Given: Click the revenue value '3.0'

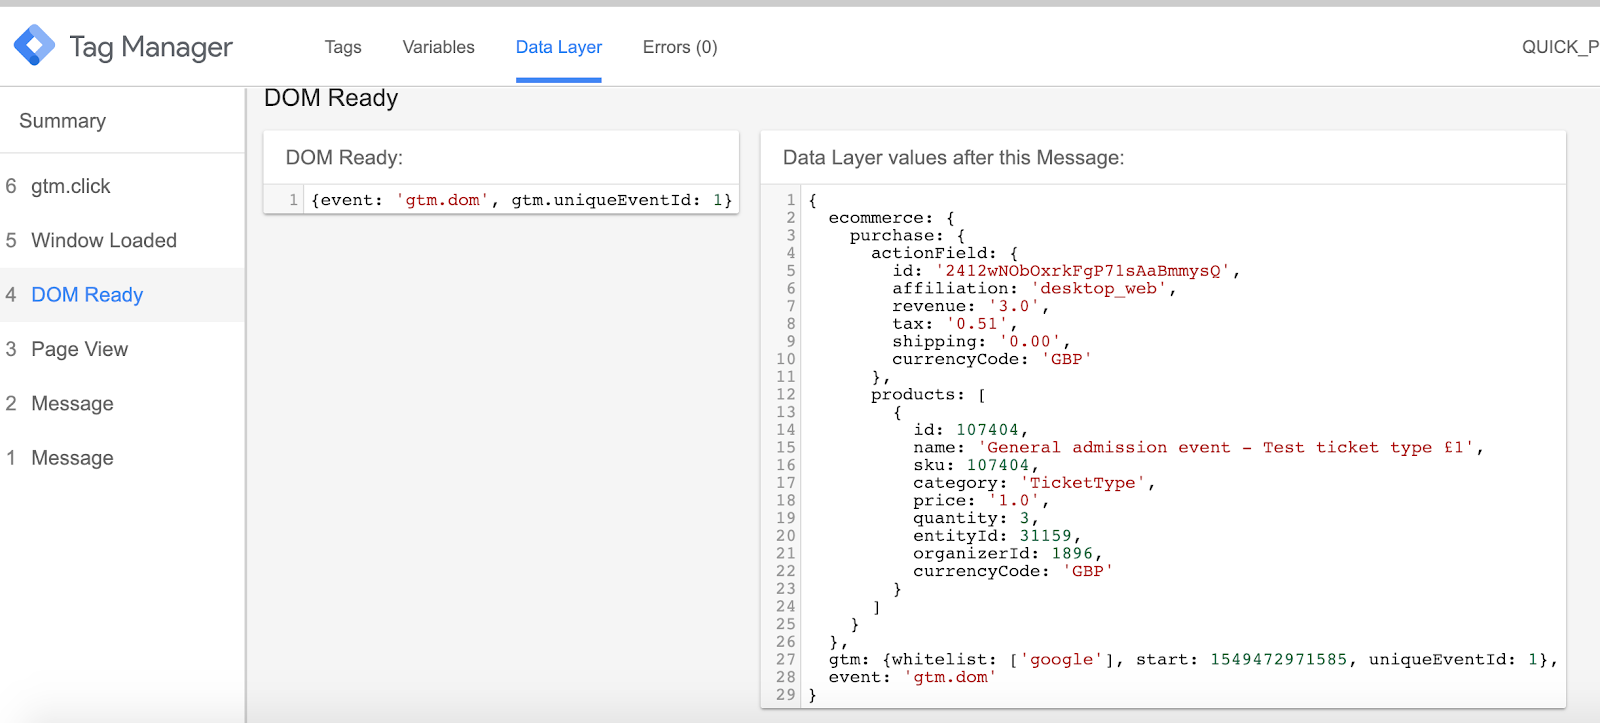Looking at the screenshot, I should click(x=1013, y=307).
